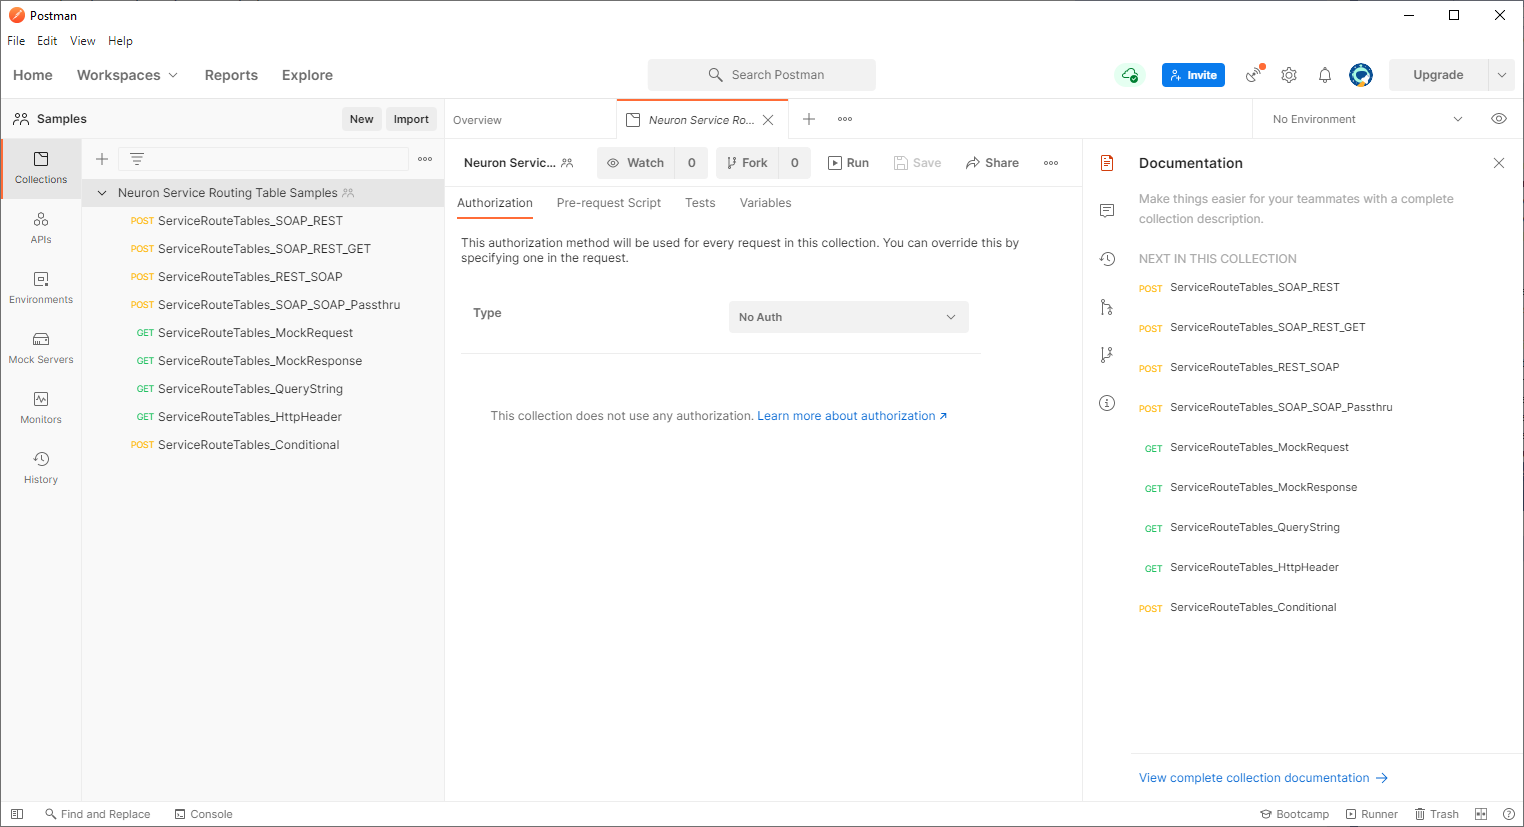
Task: Open the environment quick look eye icon
Action: click(x=1499, y=119)
